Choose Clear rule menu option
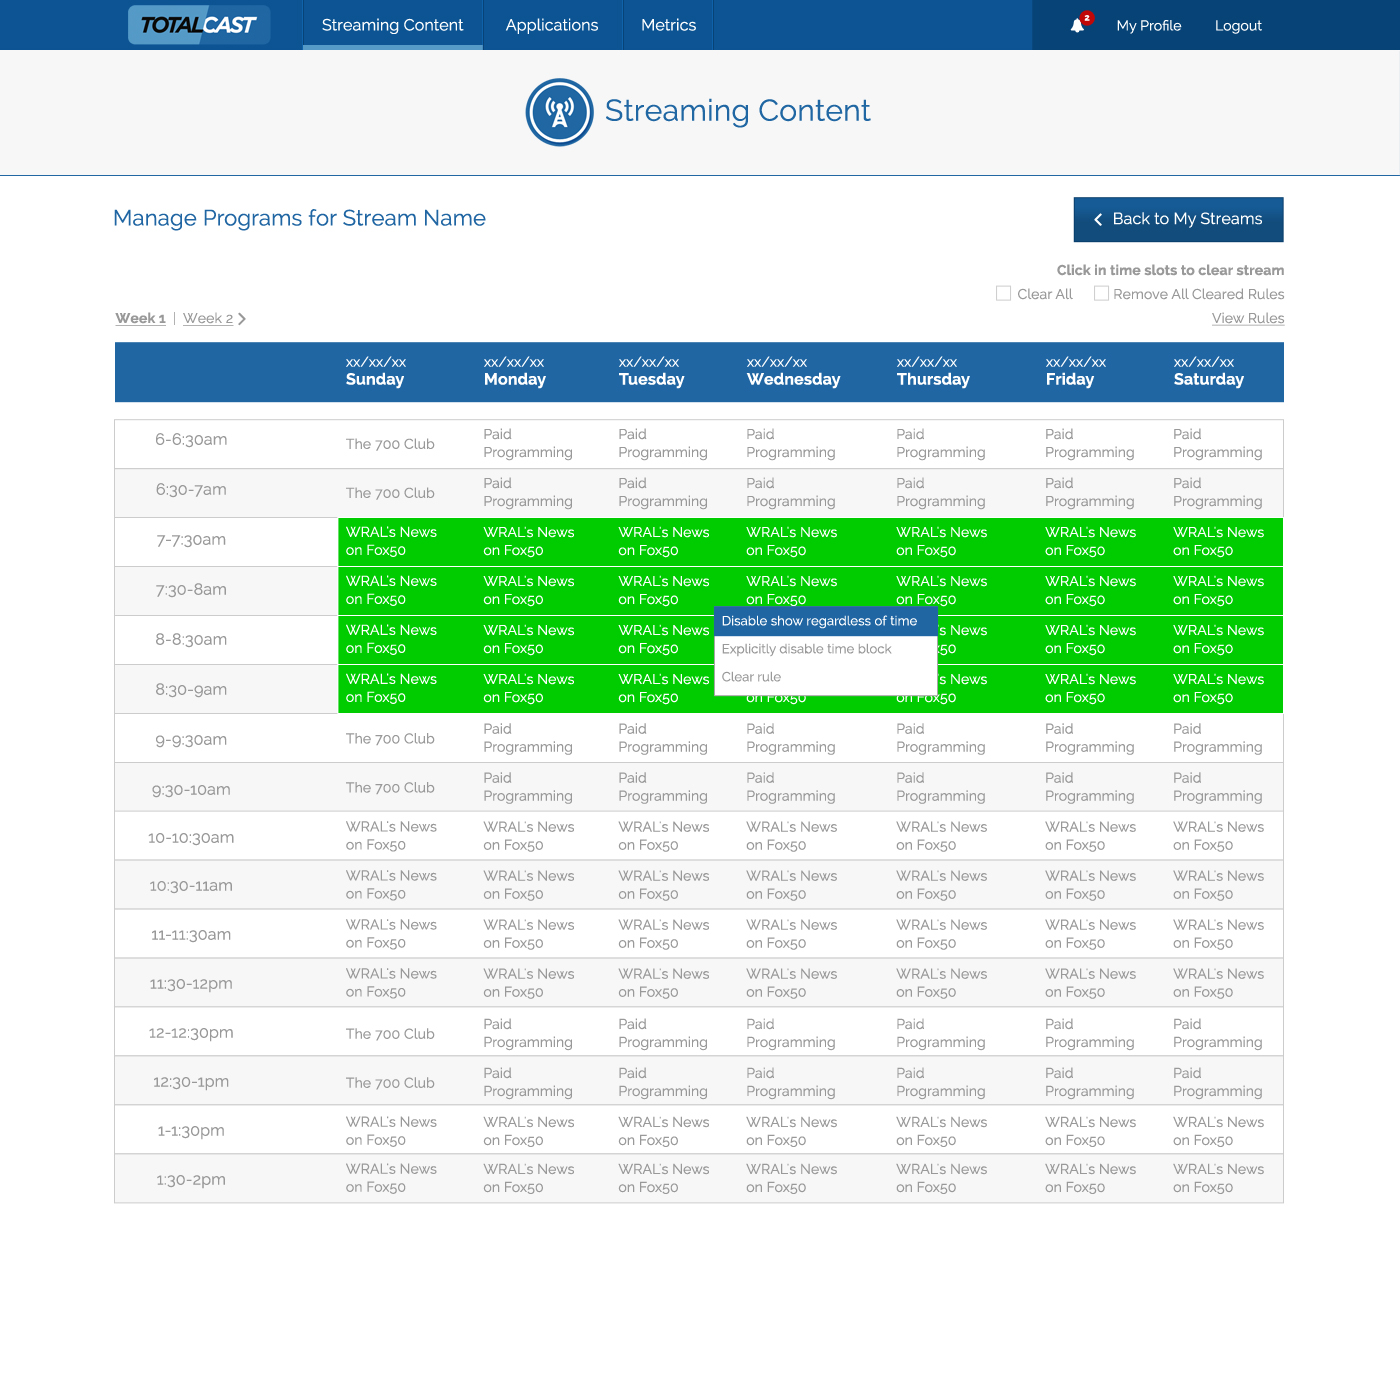 825,677
